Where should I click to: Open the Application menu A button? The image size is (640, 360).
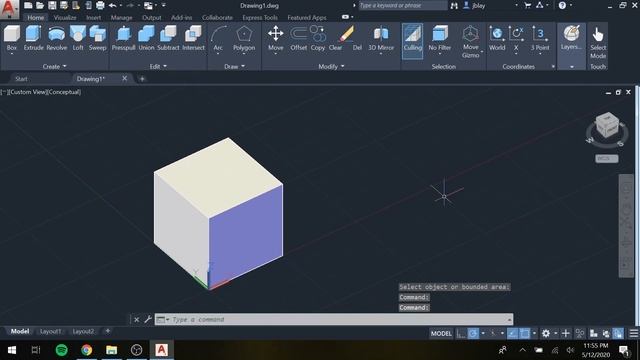pyautogui.click(x=9, y=9)
